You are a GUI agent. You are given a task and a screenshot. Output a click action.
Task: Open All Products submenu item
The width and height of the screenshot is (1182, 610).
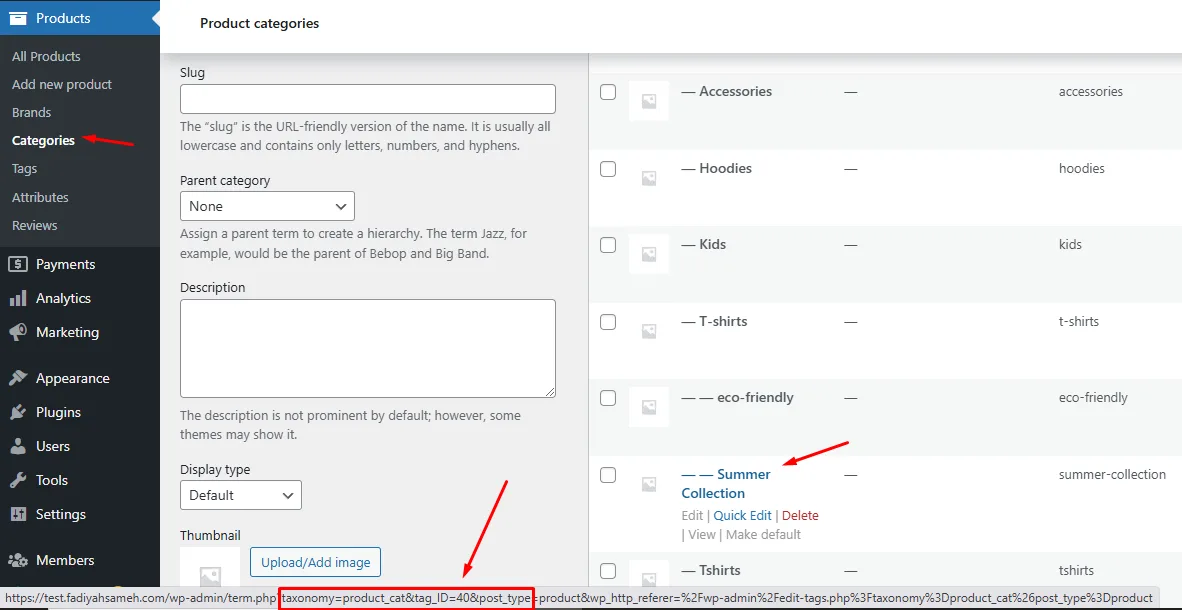pos(46,57)
